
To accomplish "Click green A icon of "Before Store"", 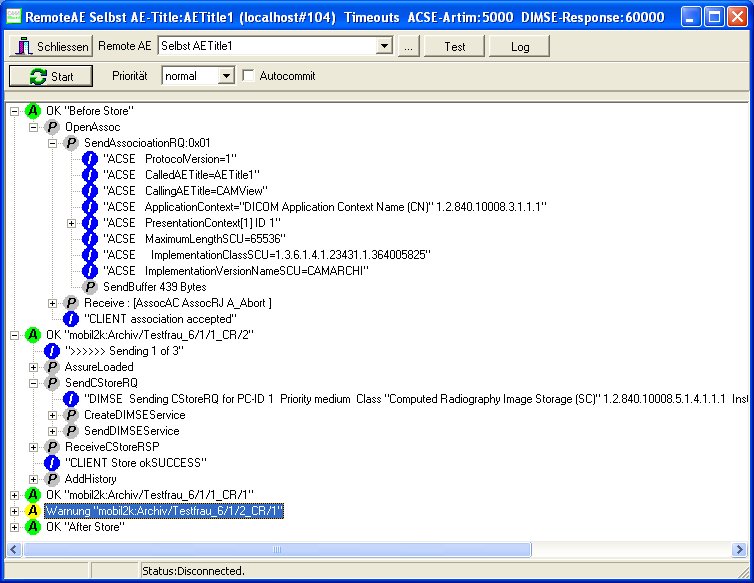I will coord(33,111).
